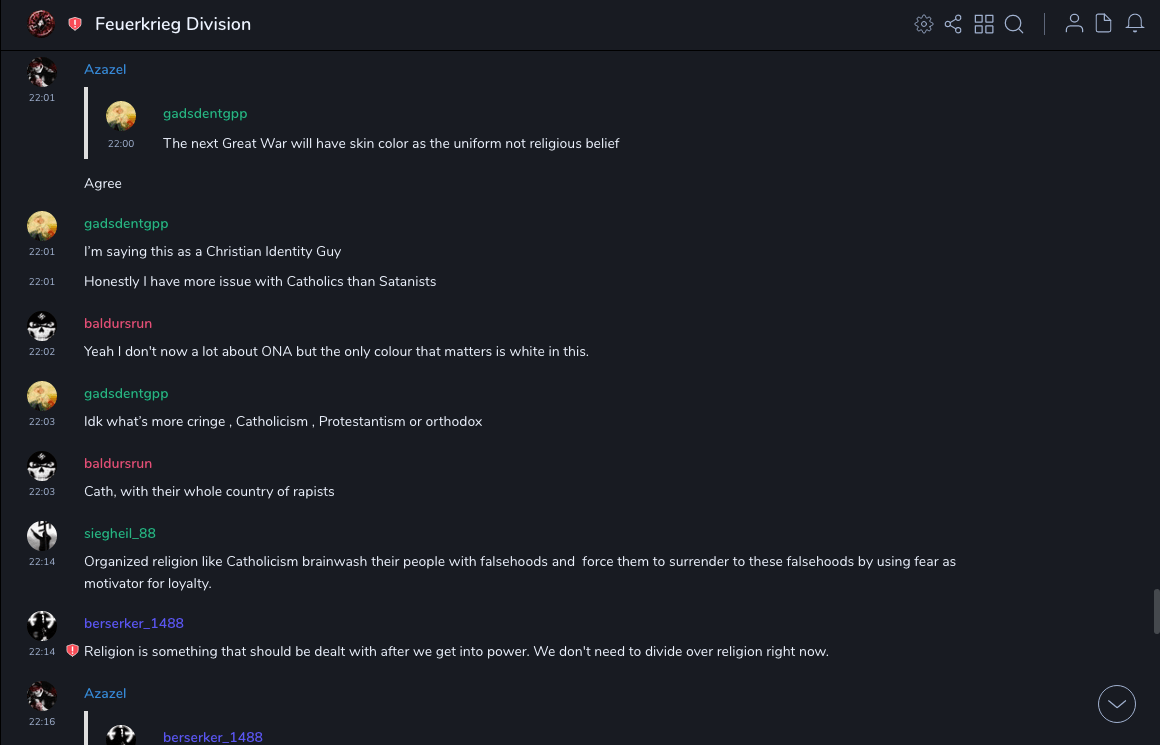Jump to latest with down-chevron button

tap(1117, 704)
